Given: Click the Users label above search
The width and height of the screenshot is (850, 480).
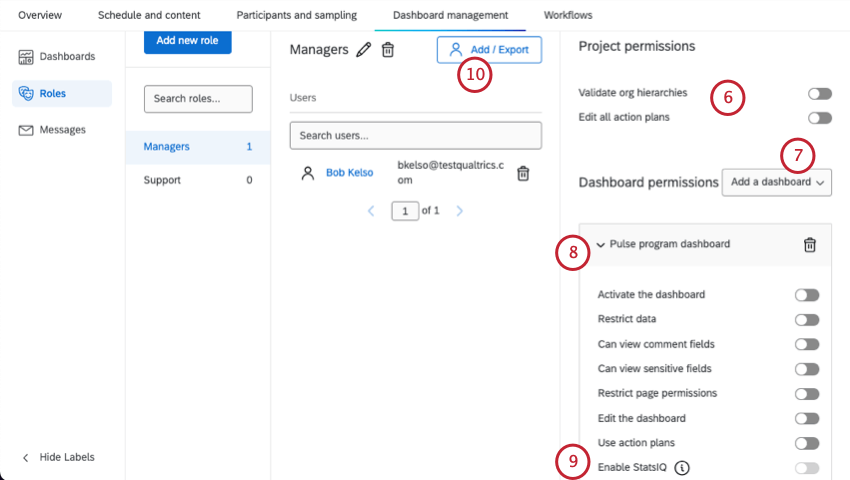Looking at the screenshot, I should pyautogui.click(x=302, y=98).
